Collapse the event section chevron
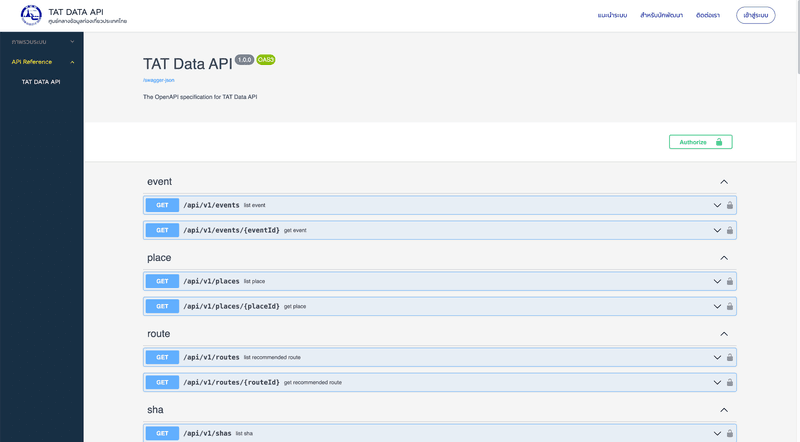The height and width of the screenshot is (442, 800). 724,182
